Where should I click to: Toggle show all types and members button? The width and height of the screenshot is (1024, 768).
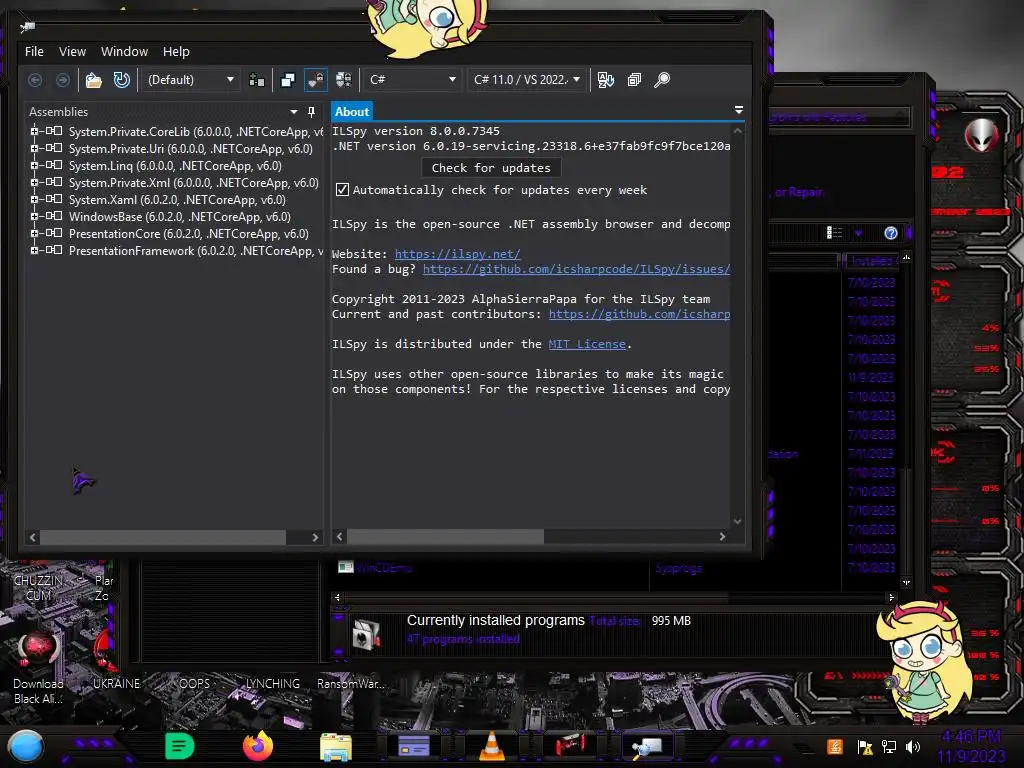click(344, 80)
